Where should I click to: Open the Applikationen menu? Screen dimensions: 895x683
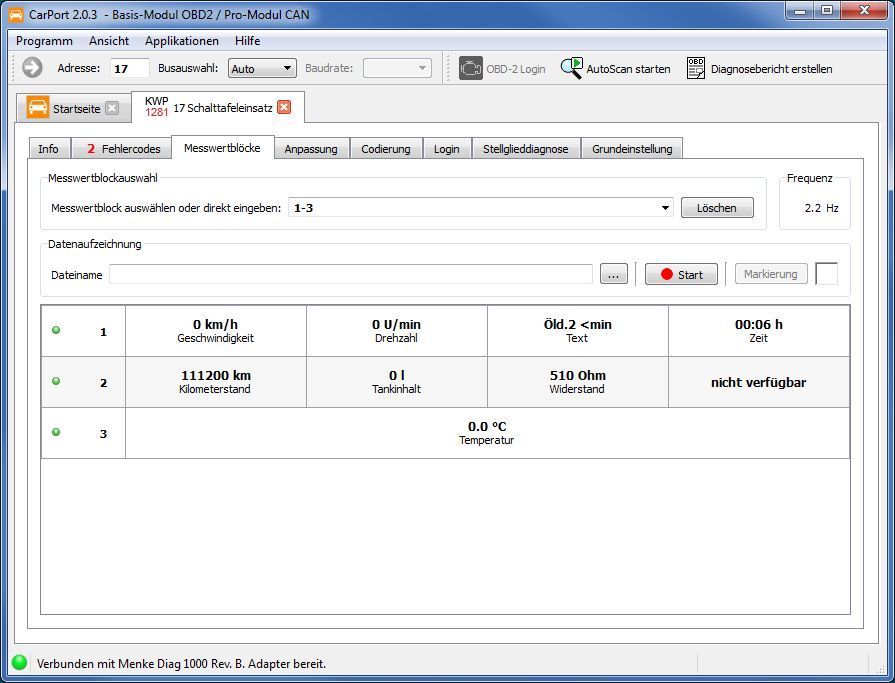pos(181,41)
